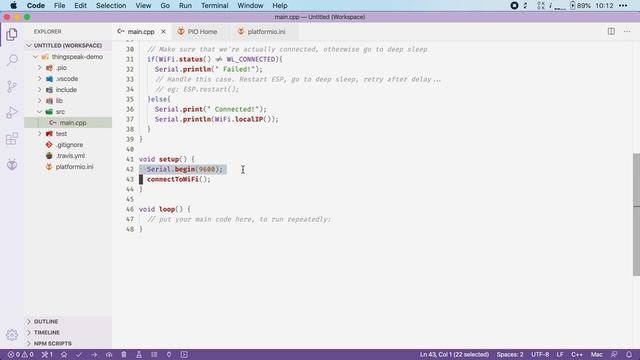The width and height of the screenshot is (640, 360).
Task: Open Source Control view
Action: click(12, 87)
